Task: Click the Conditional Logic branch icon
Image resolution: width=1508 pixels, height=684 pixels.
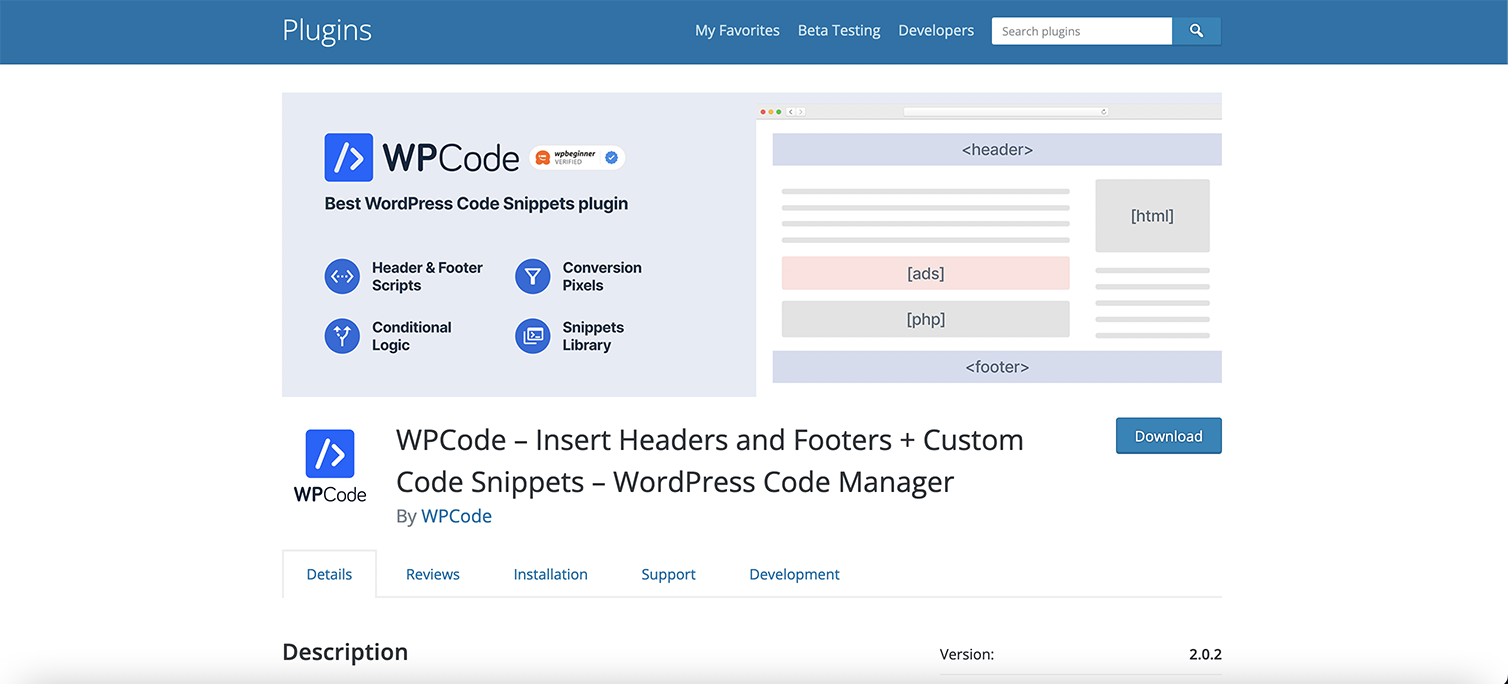Action: tap(342, 336)
